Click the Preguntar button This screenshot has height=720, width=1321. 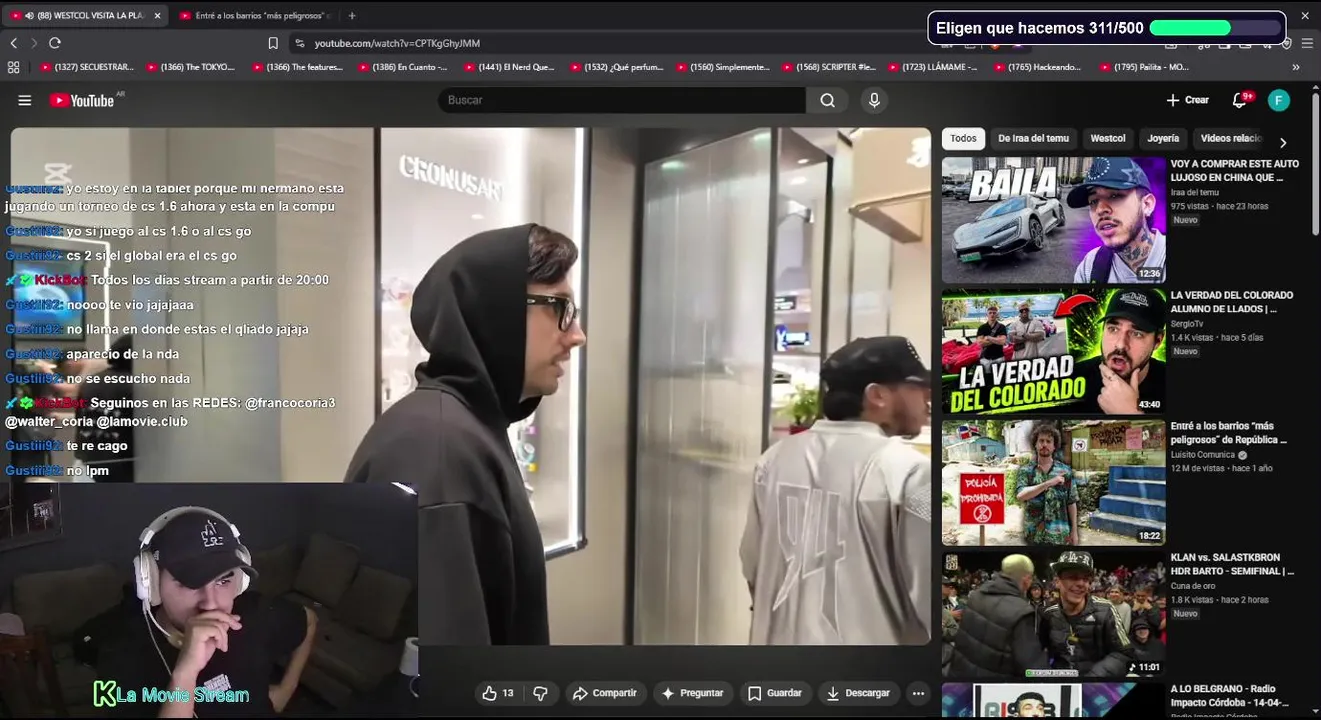(692, 693)
